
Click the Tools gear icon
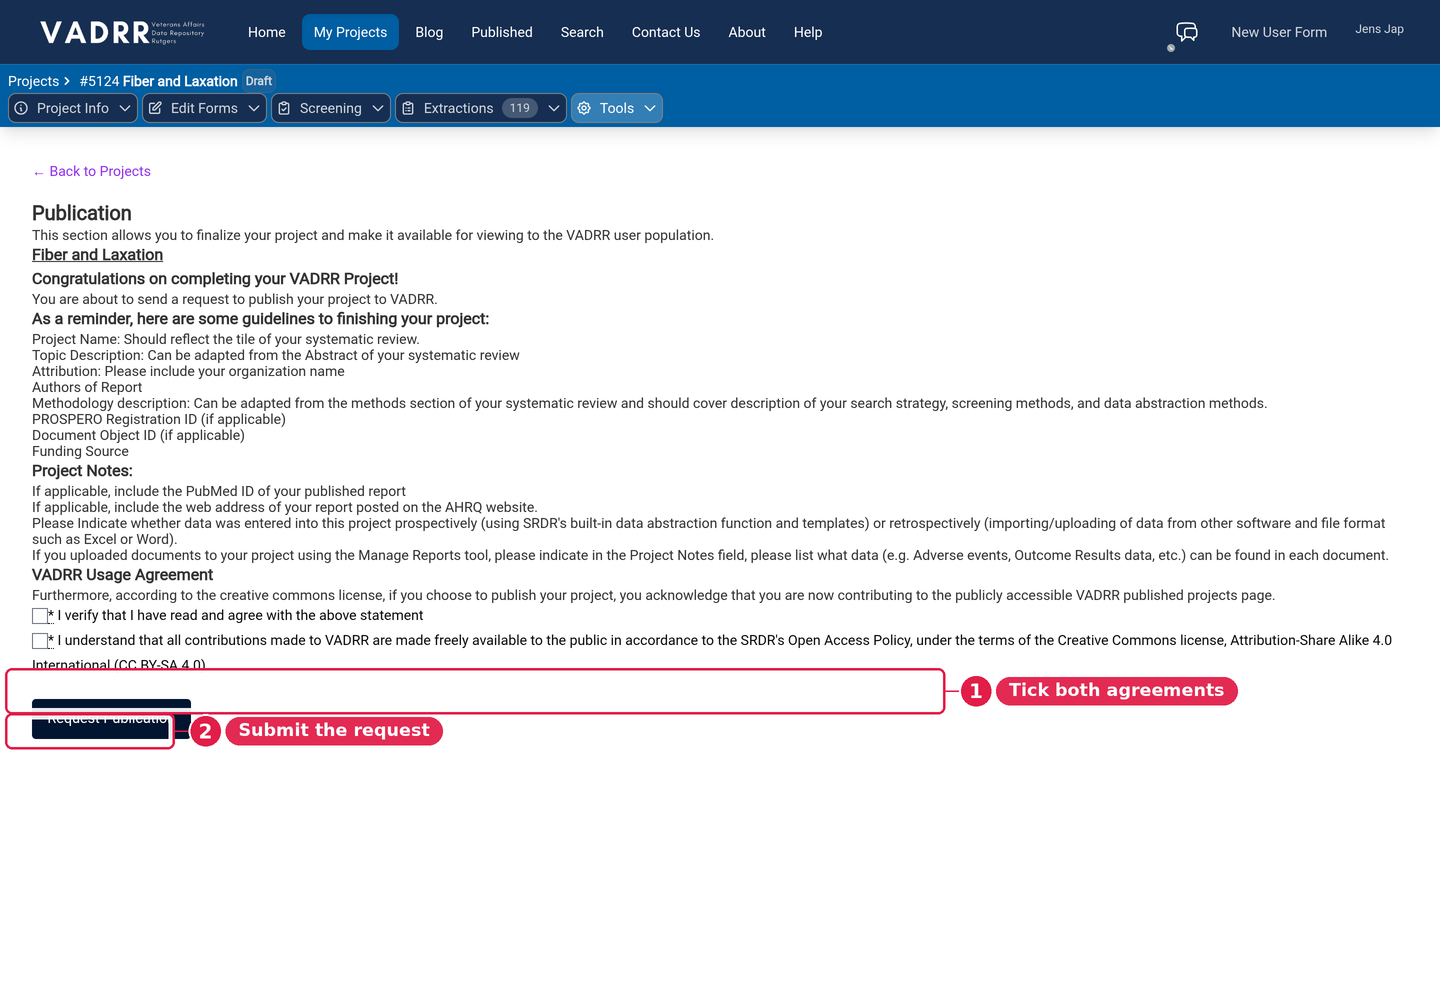(584, 108)
